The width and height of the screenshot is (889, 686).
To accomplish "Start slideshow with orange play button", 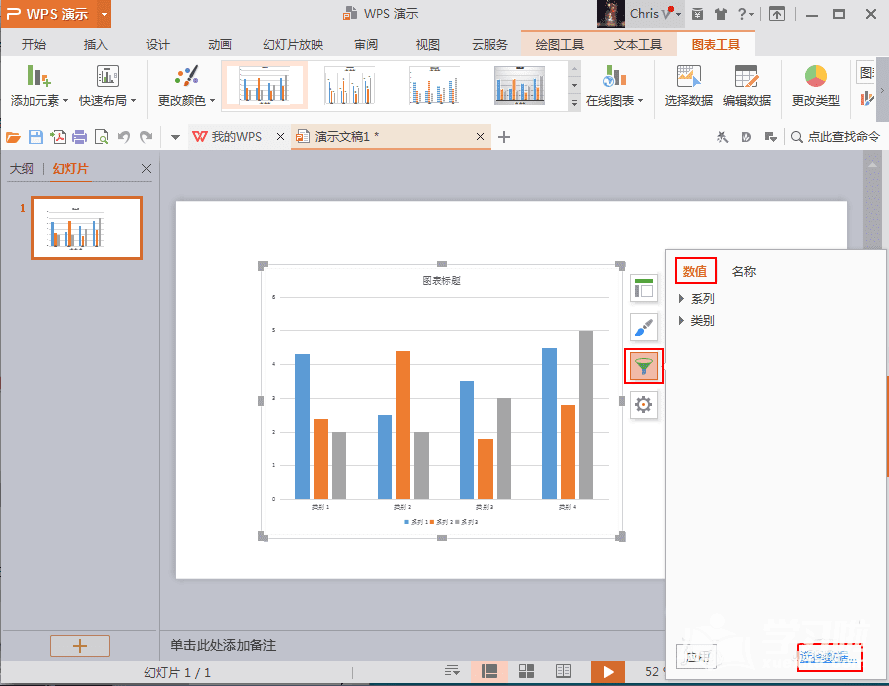I will (x=608, y=671).
